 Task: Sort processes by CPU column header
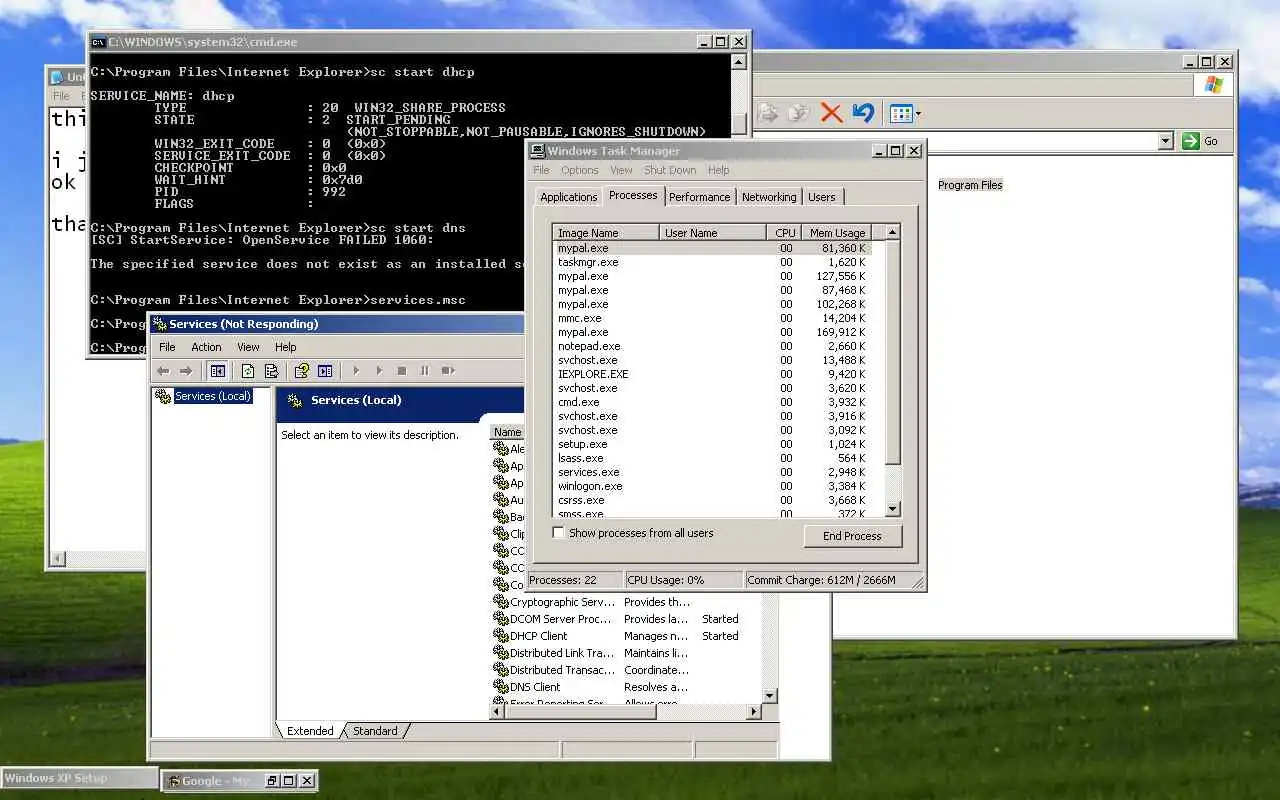click(x=785, y=233)
